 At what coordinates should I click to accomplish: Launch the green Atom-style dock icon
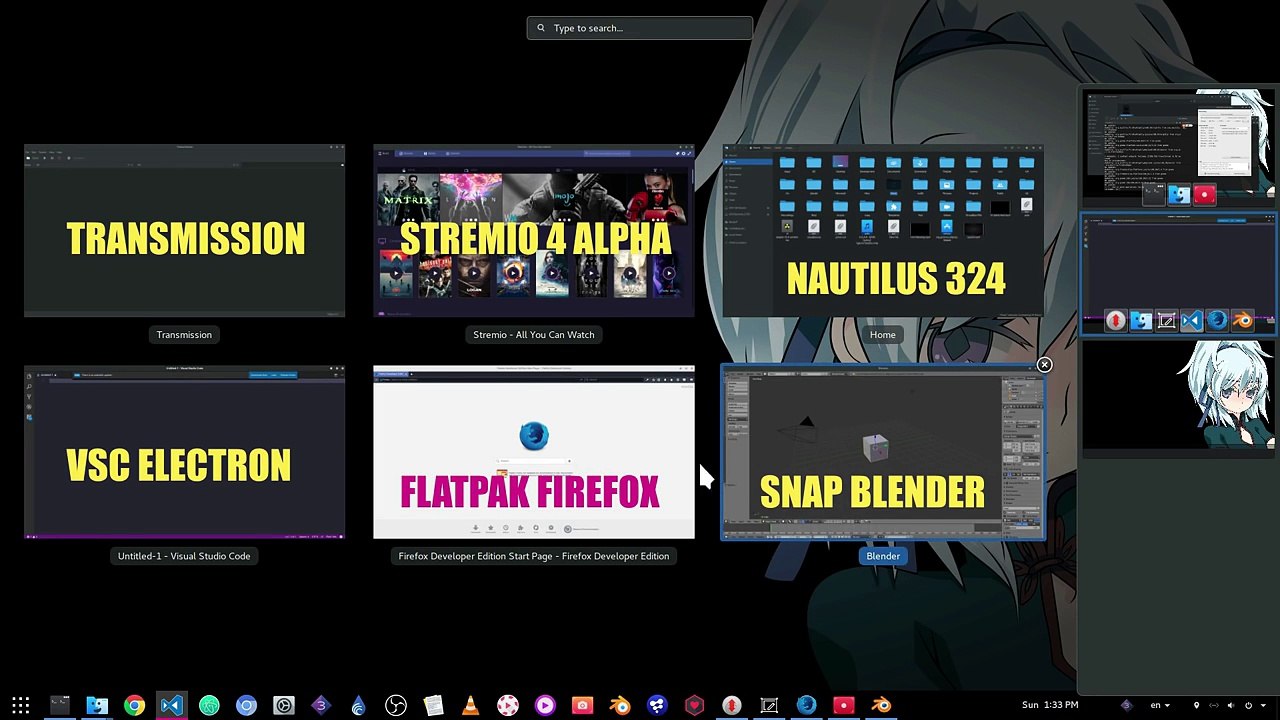pos(209,705)
